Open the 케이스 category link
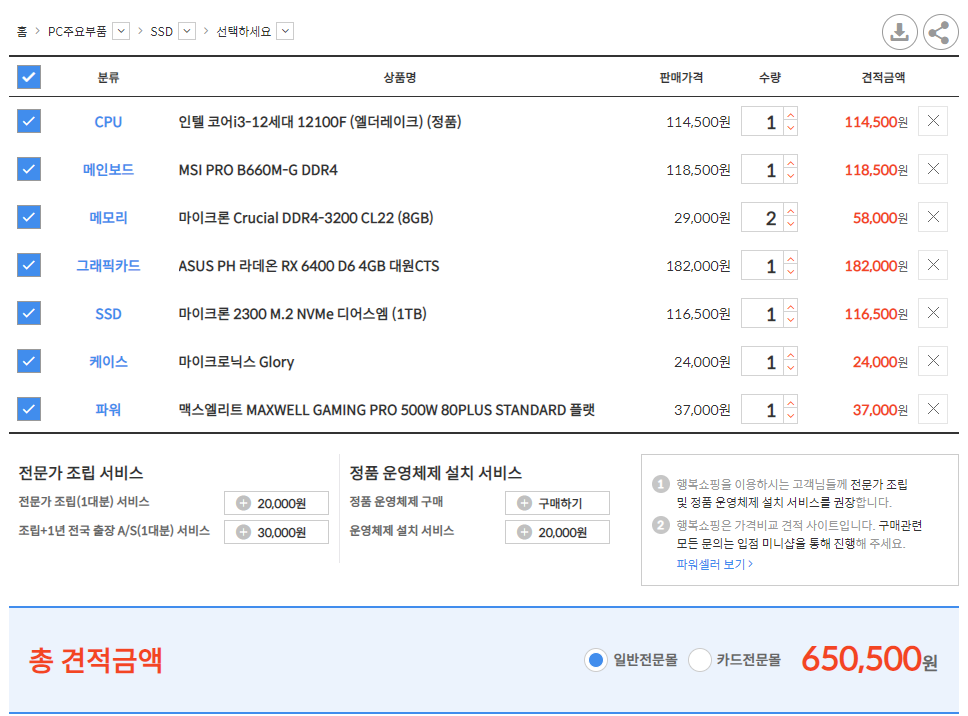Image resolution: width=968 pixels, height=716 pixels. (108, 362)
